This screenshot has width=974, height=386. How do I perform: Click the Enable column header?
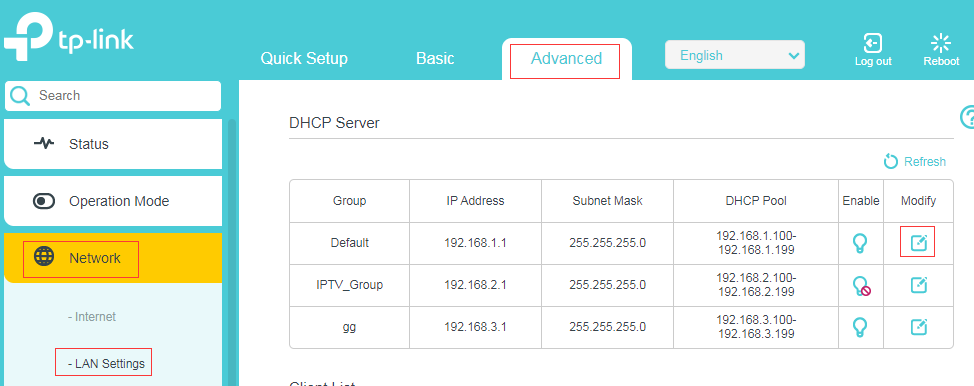pos(861,201)
